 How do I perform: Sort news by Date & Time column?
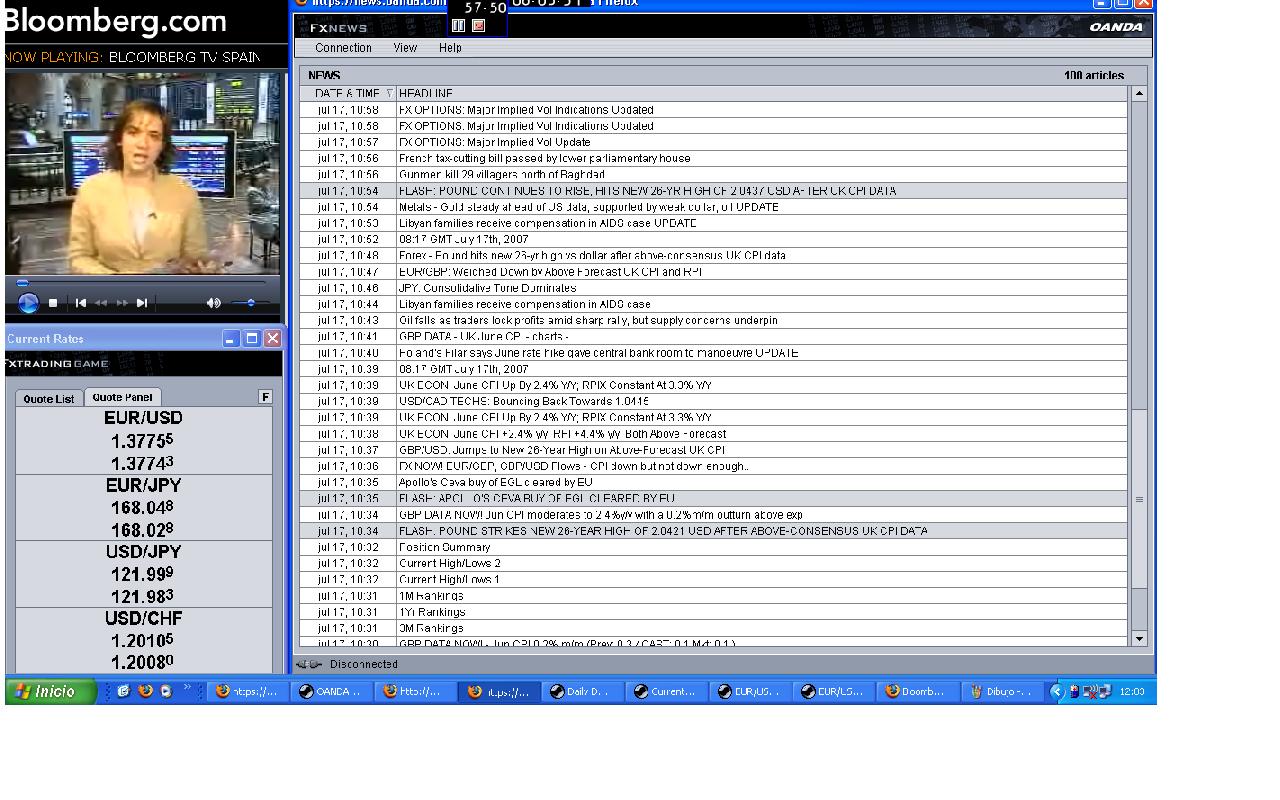click(348, 93)
